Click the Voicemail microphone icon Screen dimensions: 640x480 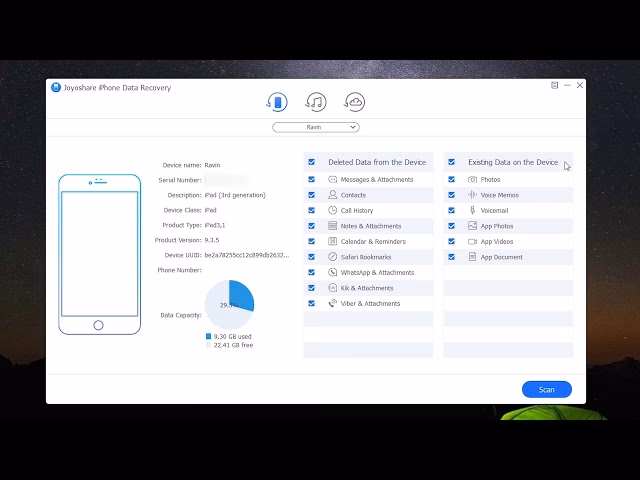coord(472,210)
